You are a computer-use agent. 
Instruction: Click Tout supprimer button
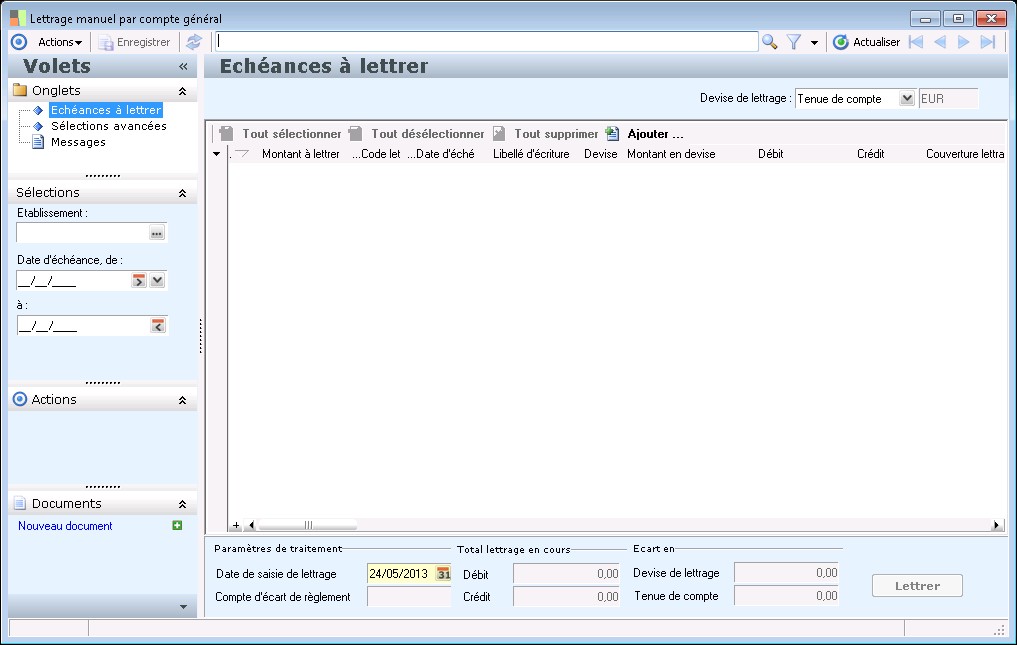pos(545,134)
